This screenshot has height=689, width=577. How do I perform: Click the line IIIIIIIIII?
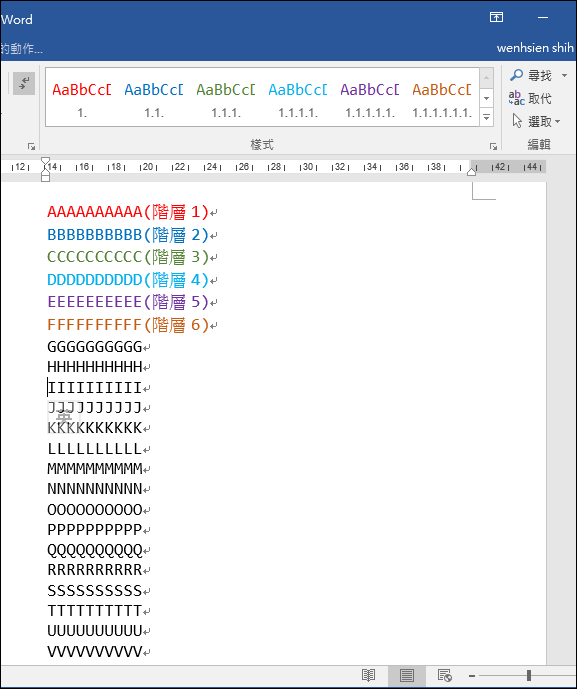pos(95,388)
